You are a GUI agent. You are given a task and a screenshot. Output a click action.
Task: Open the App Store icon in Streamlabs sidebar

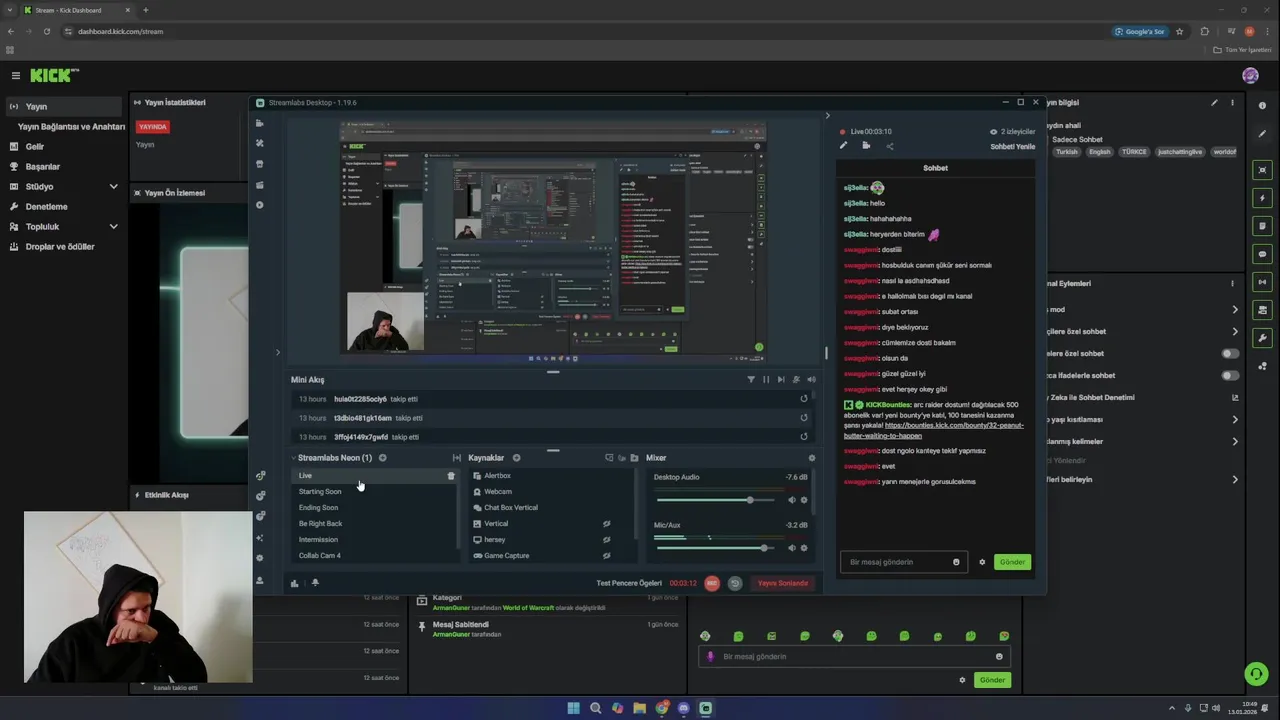(260, 164)
